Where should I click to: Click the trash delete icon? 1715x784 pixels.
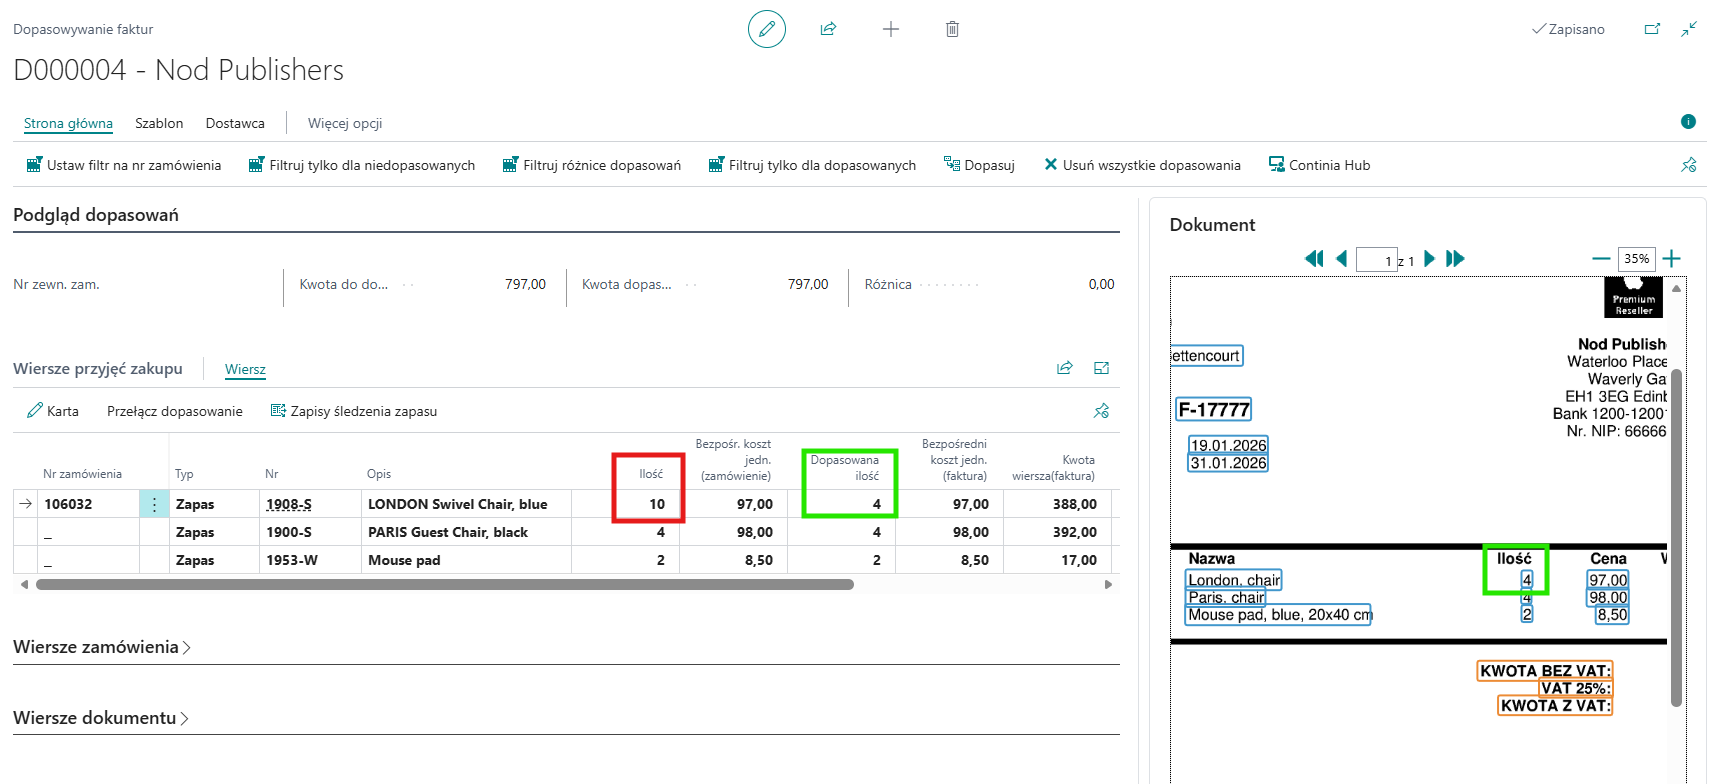coord(952,29)
